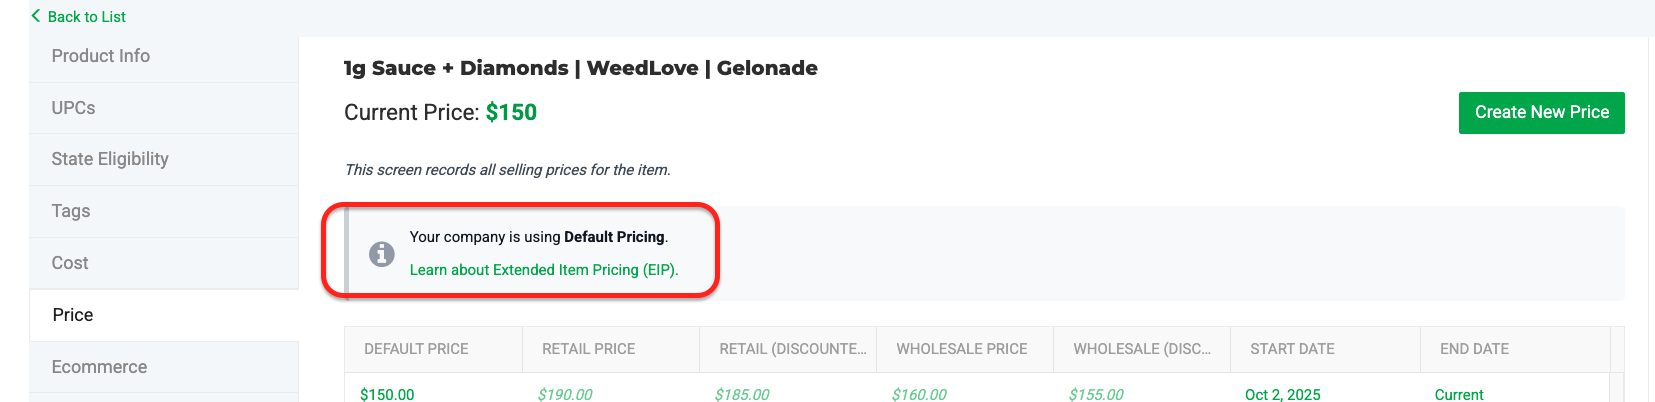Viewport: 1655px width, 402px height.
Task: Click the Create New Price button
Action: pyautogui.click(x=1541, y=113)
